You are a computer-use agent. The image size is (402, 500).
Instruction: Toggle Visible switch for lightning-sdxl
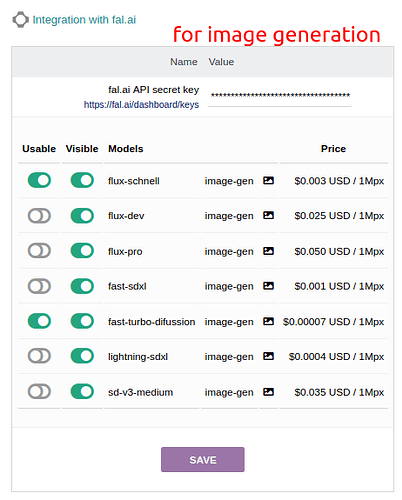[x=82, y=356]
